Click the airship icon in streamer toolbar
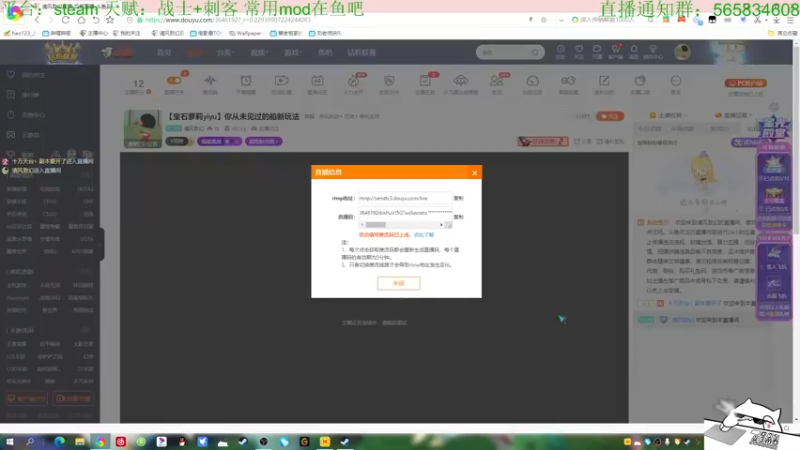The height and width of the screenshot is (450, 800). point(460,81)
